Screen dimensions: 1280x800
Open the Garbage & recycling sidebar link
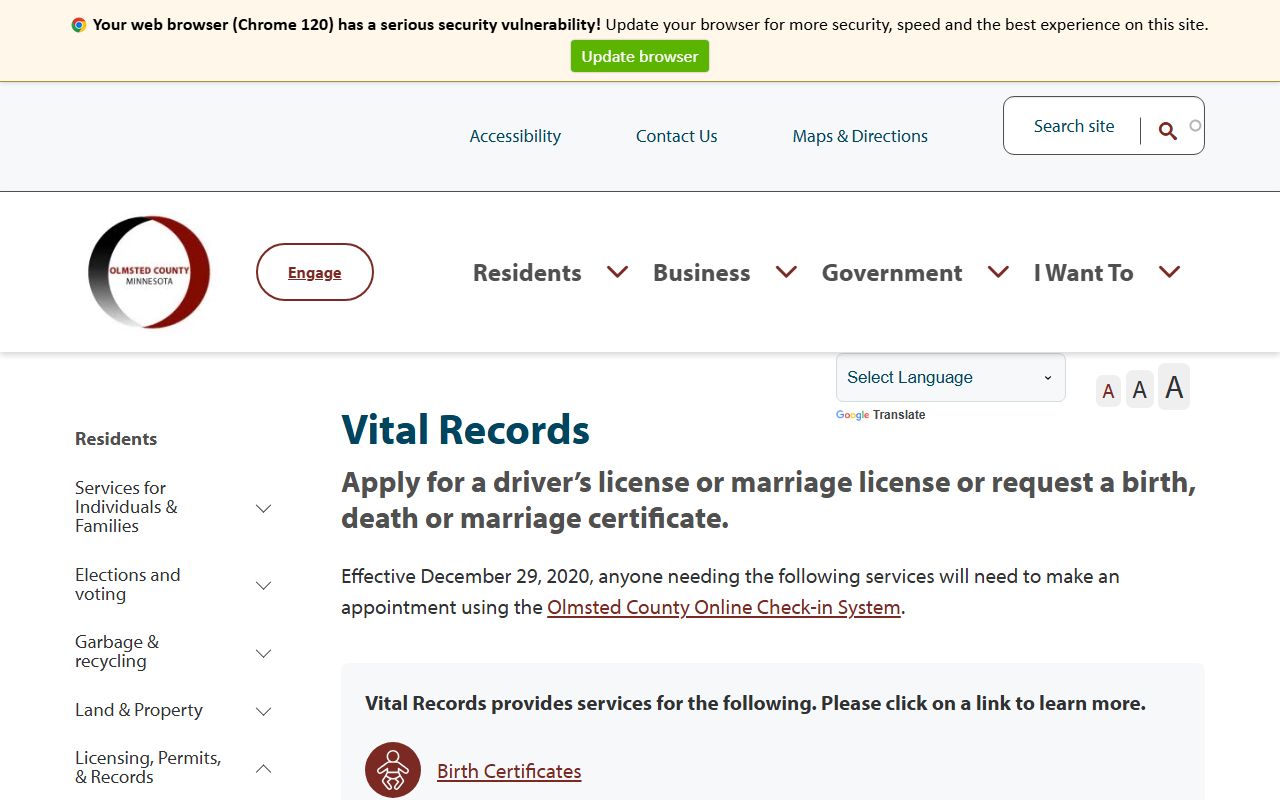[117, 652]
